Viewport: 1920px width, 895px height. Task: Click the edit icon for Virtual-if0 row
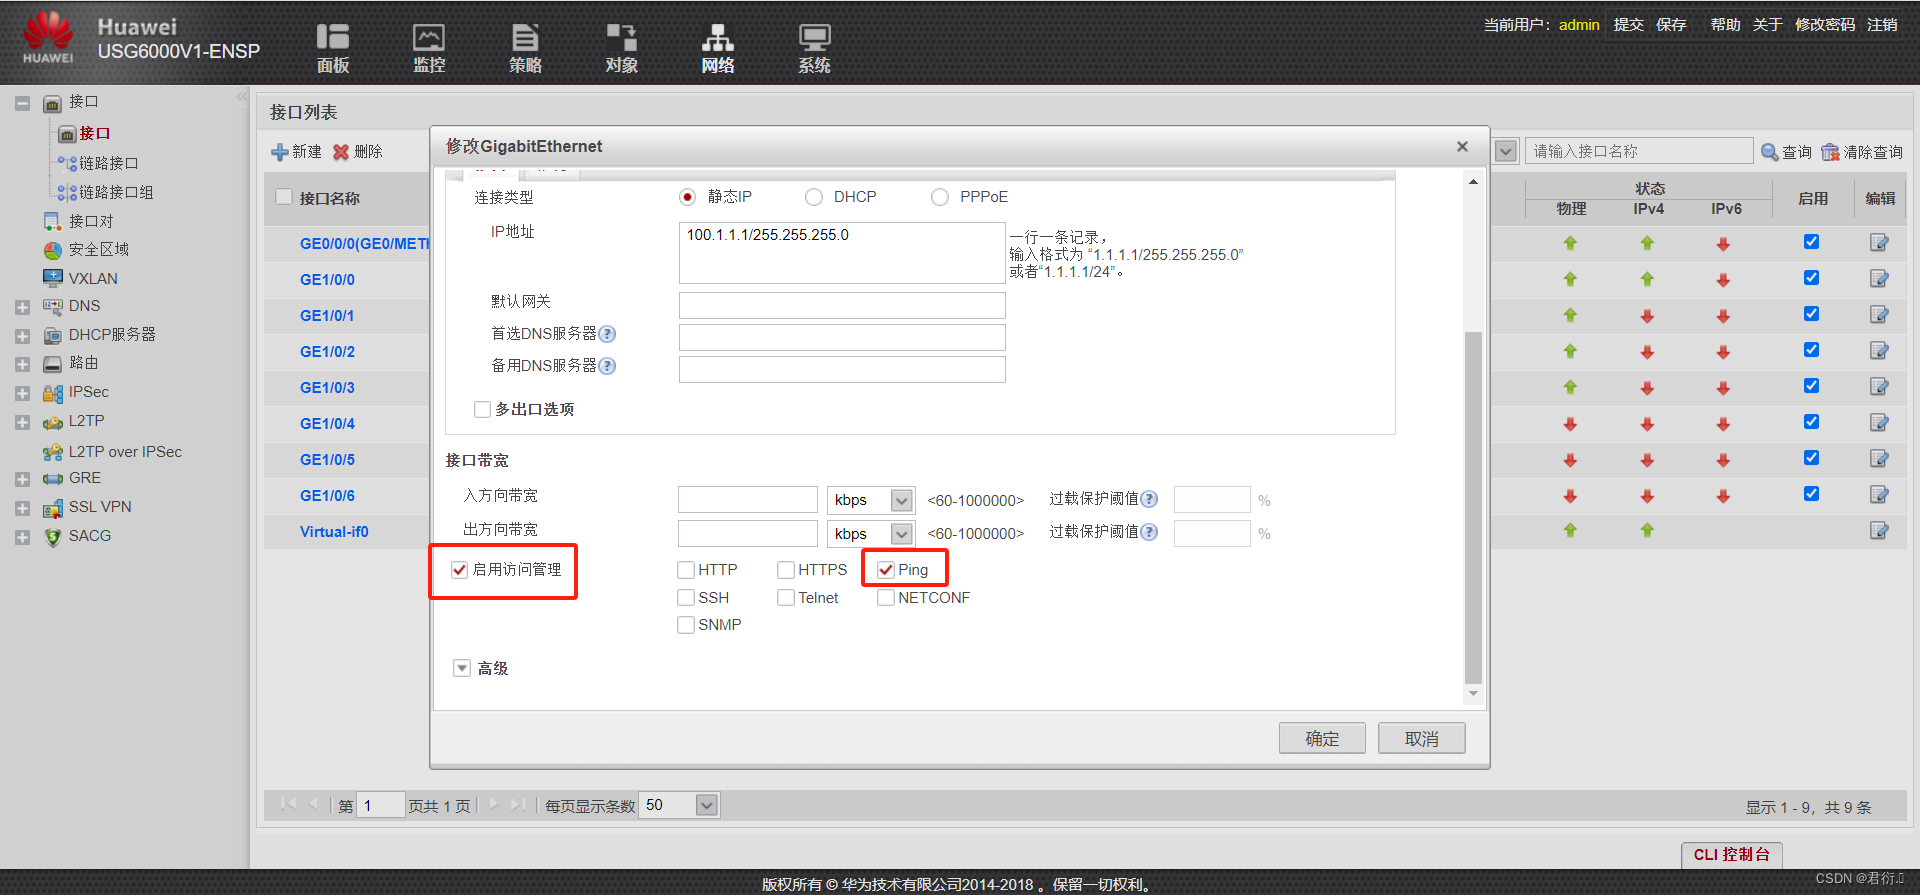click(x=1879, y=531)
